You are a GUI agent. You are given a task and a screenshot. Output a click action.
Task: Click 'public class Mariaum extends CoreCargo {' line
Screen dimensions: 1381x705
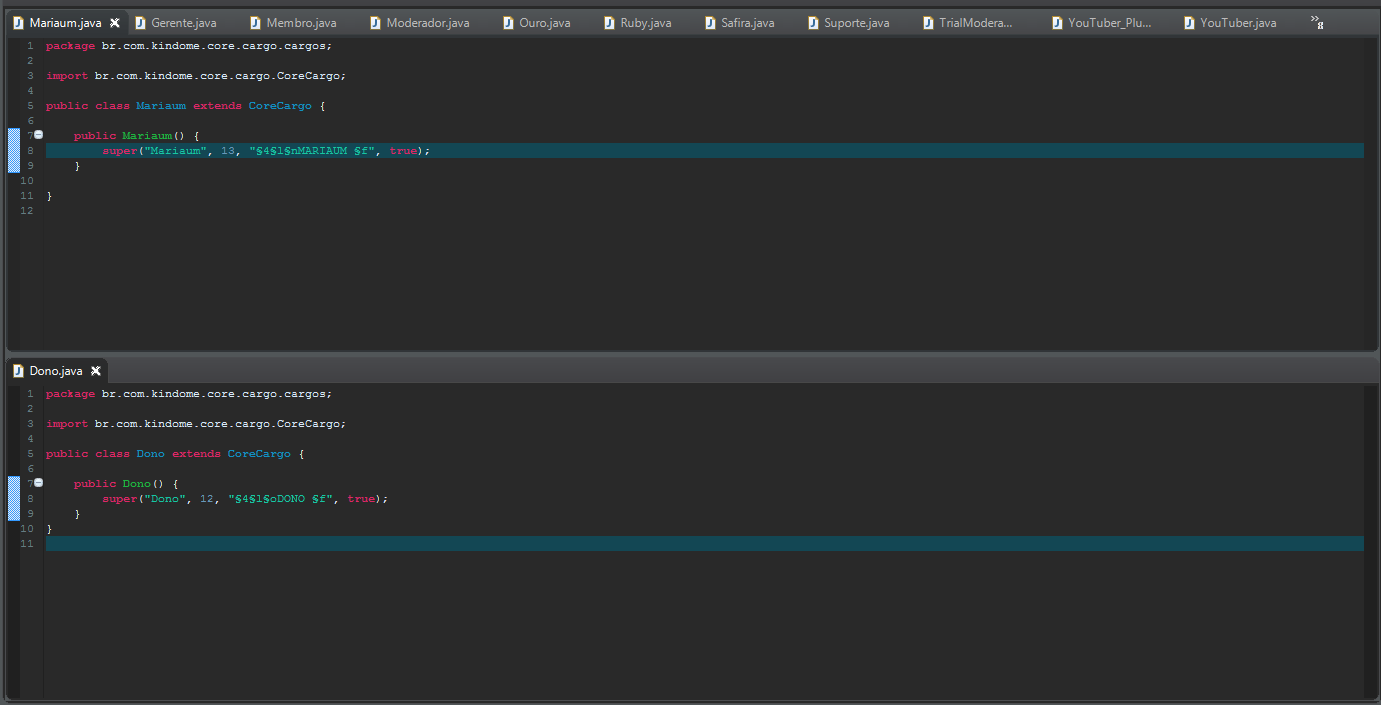(x=186, y=105)
